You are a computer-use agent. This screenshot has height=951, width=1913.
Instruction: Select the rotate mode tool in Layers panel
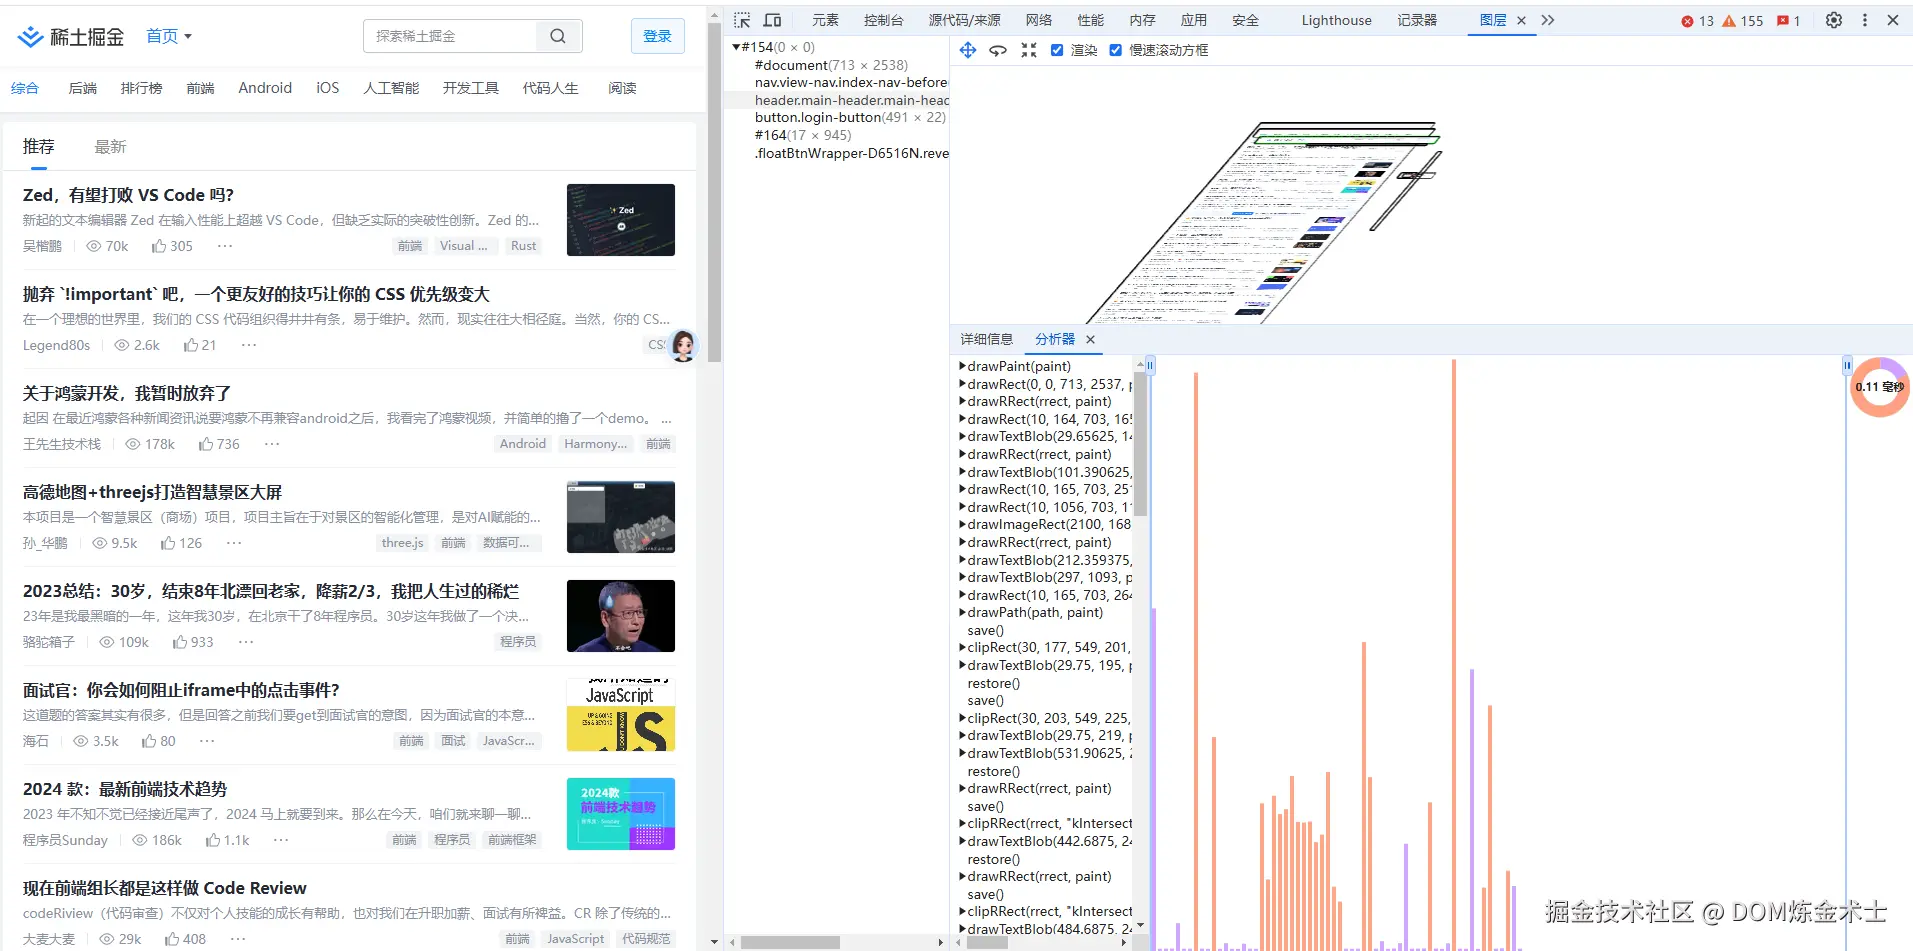pos(998,50)
